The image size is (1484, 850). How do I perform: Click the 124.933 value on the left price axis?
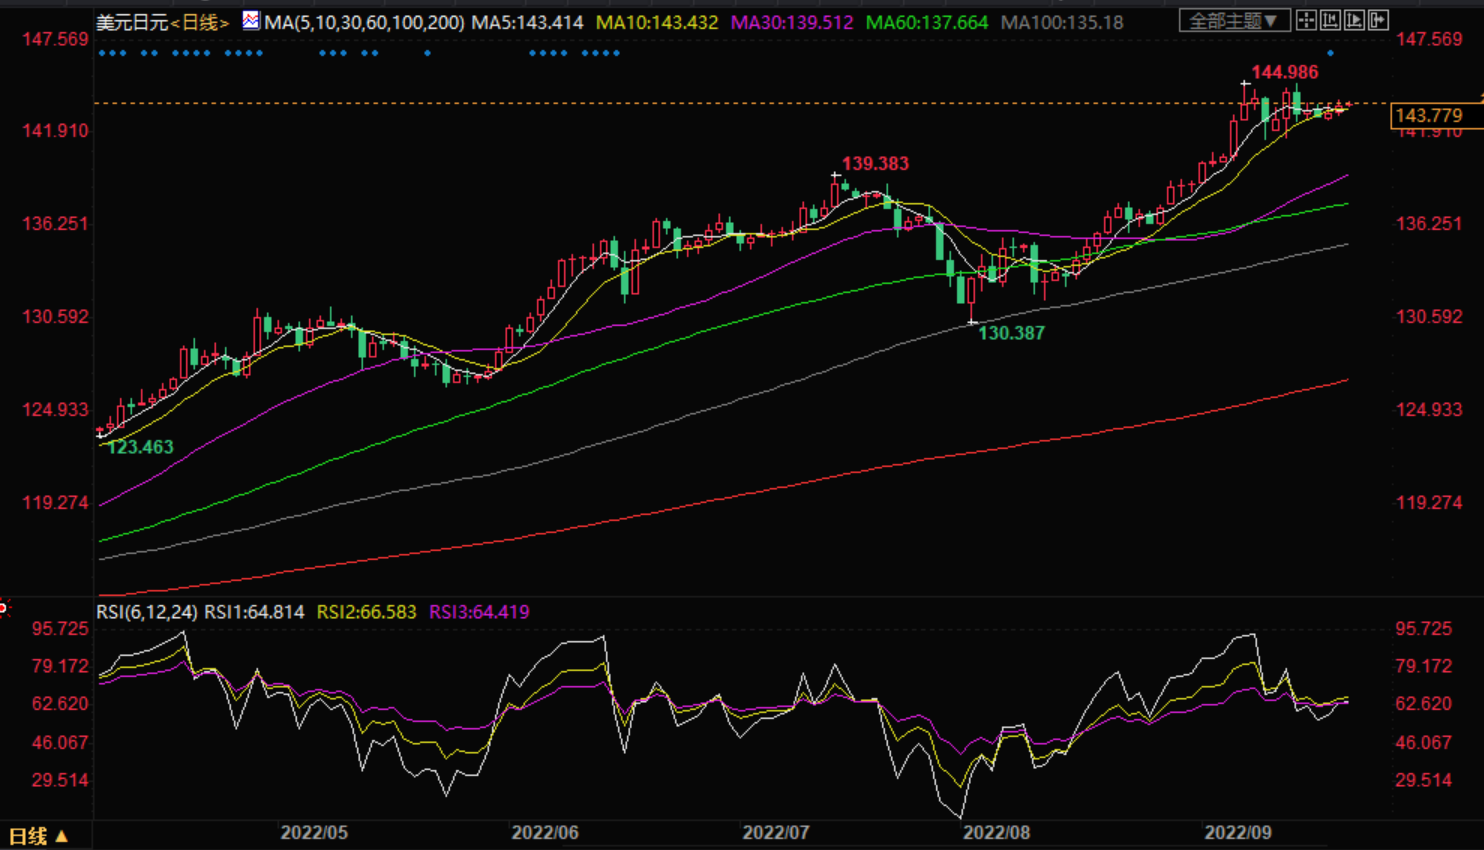(56, 409)
